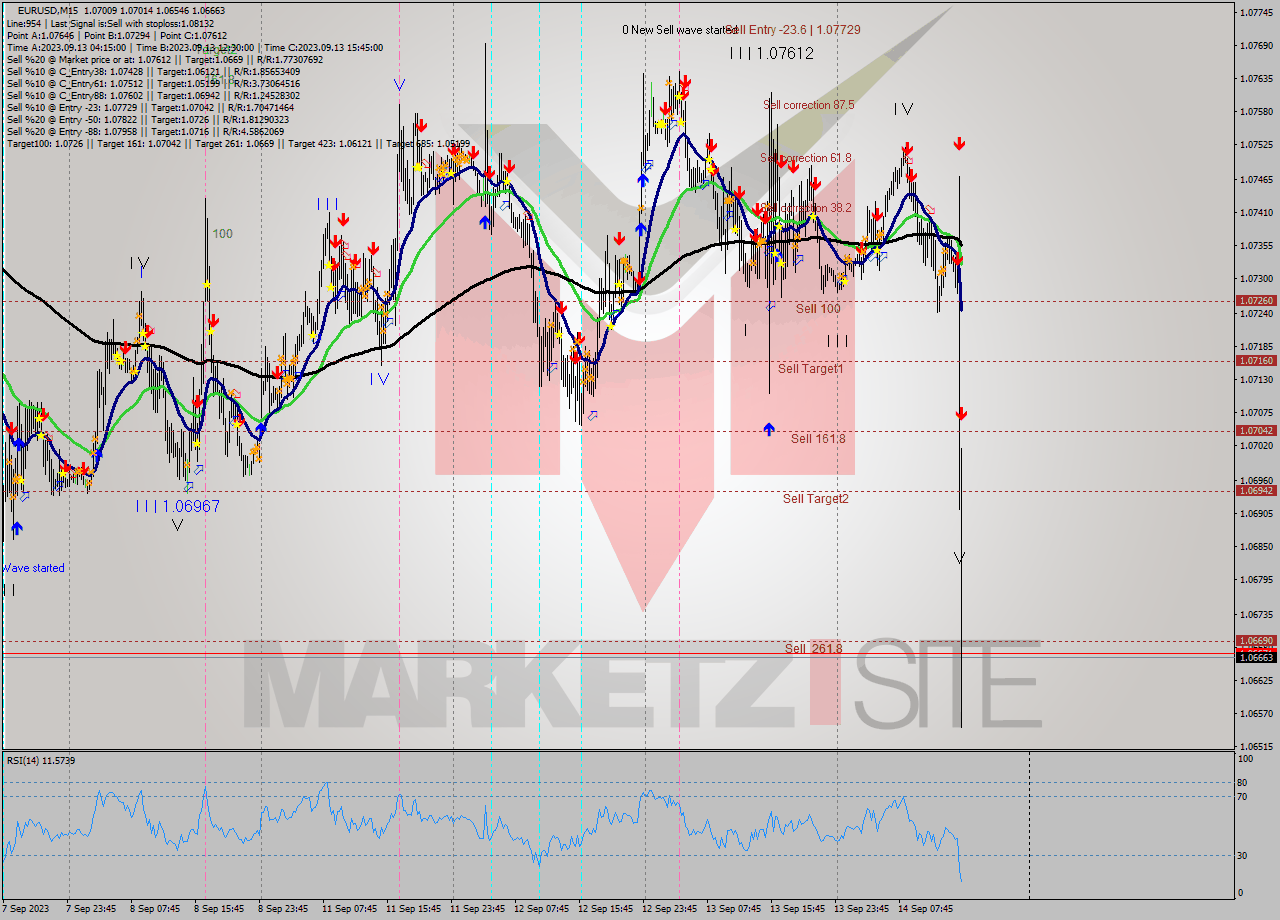
Task: Click the 'Sell 261.8' level label
Action: [813, 648]
